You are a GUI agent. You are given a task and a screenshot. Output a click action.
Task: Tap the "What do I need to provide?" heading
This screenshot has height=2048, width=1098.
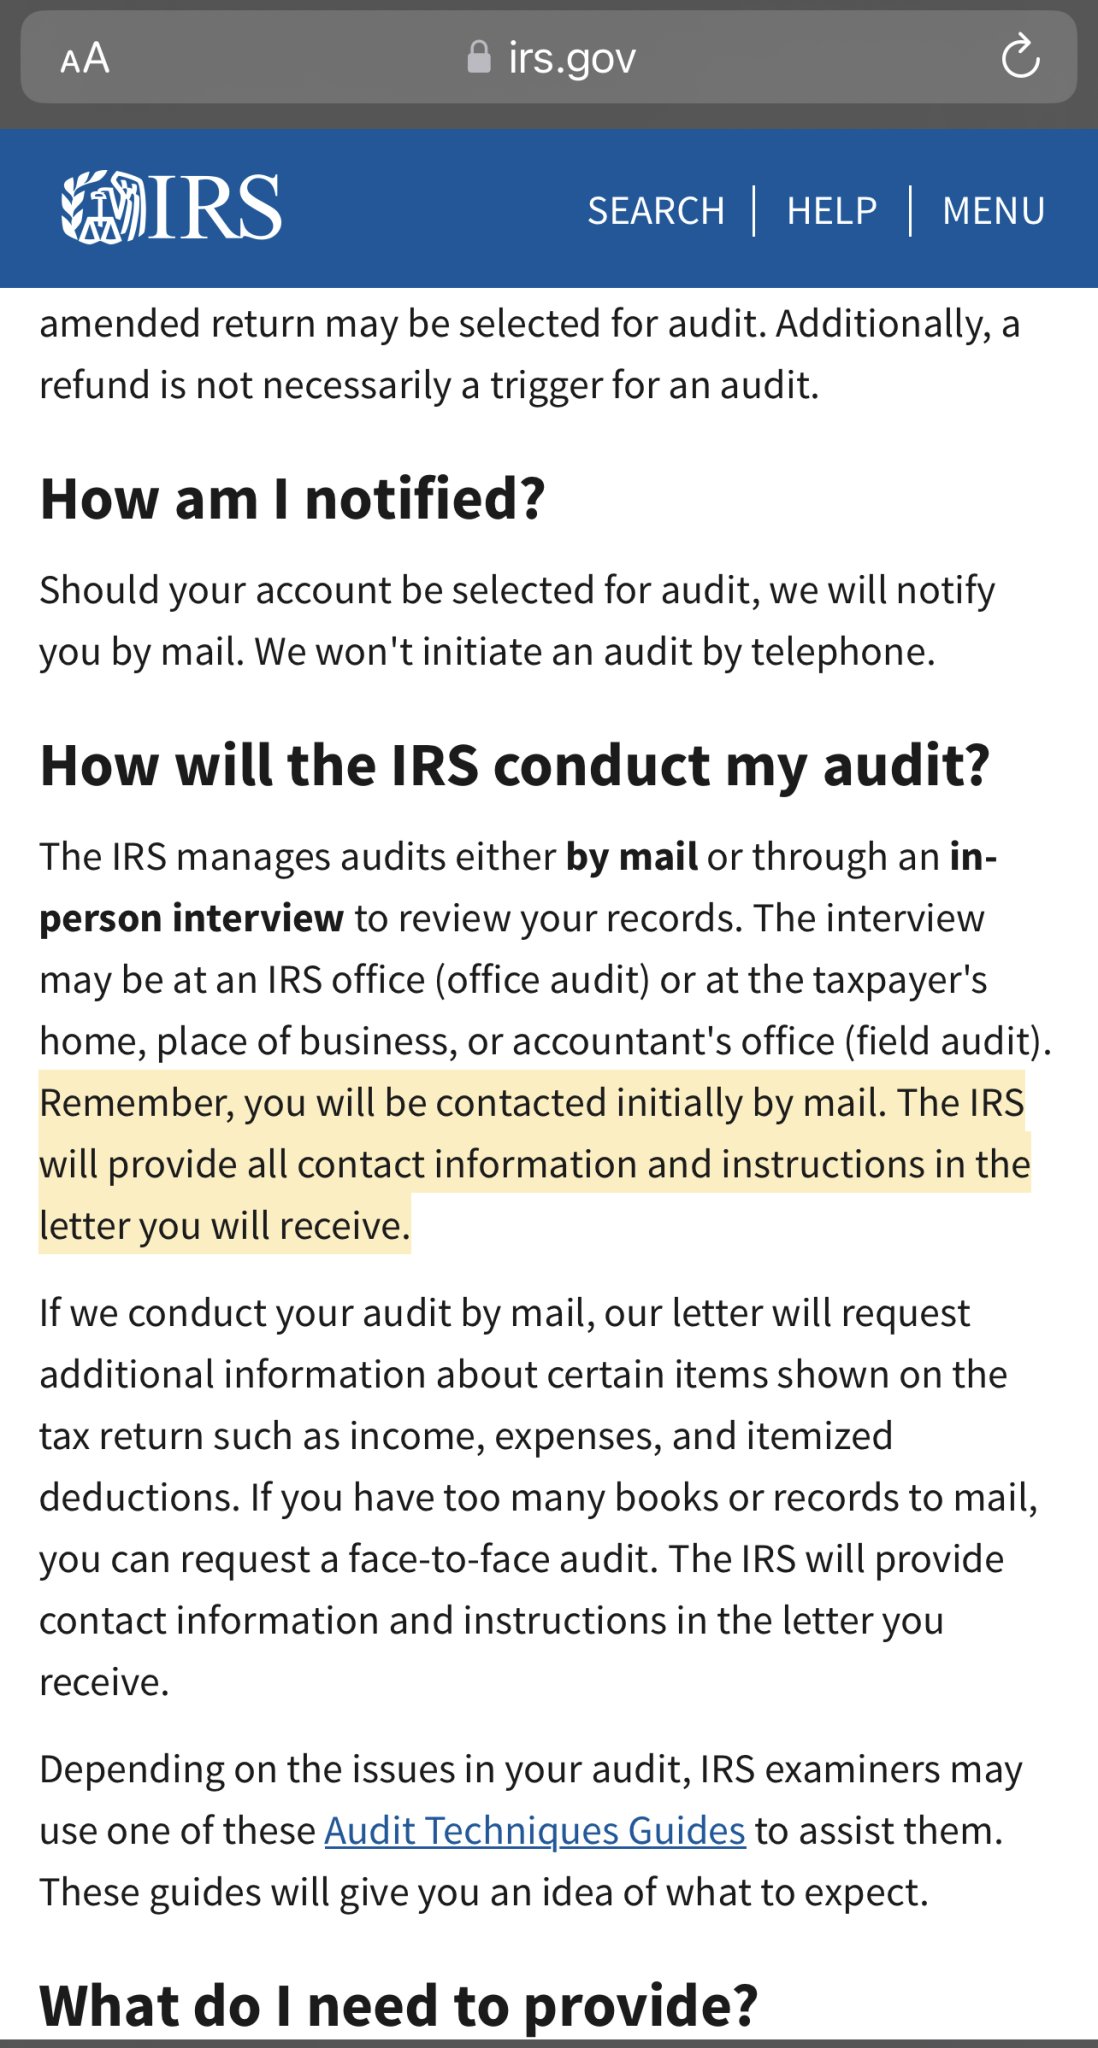[398, 2005]
